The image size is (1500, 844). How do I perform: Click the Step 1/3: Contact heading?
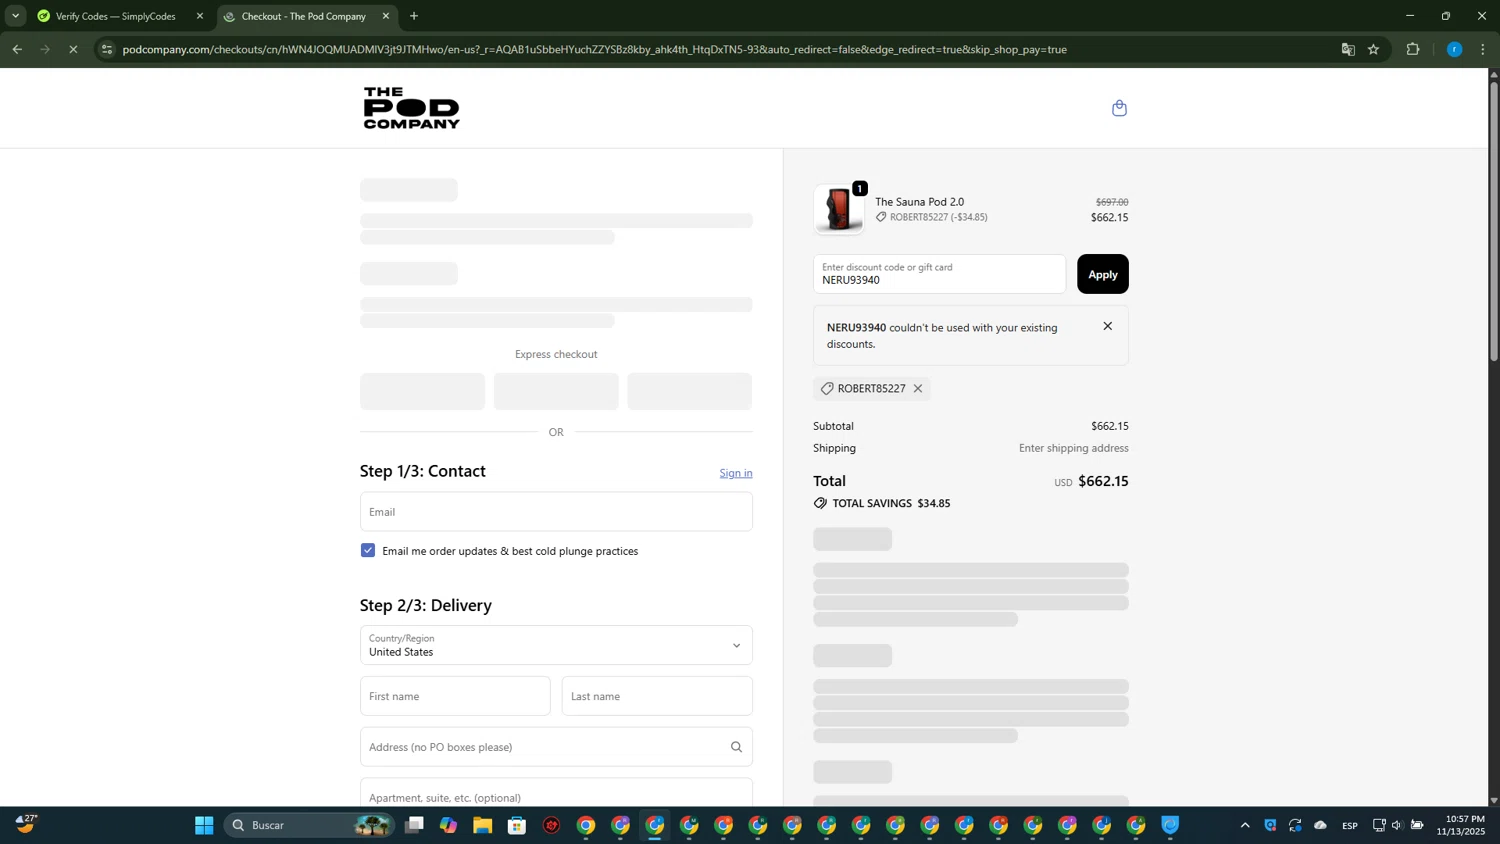[x=423, y=471]
